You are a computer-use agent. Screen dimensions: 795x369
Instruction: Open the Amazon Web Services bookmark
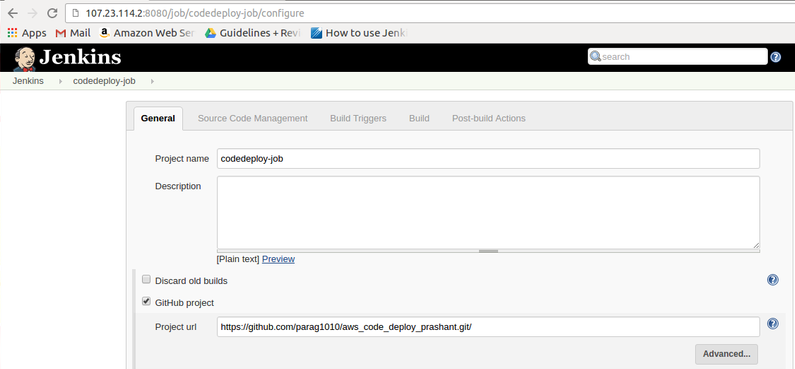click(147, 33)
